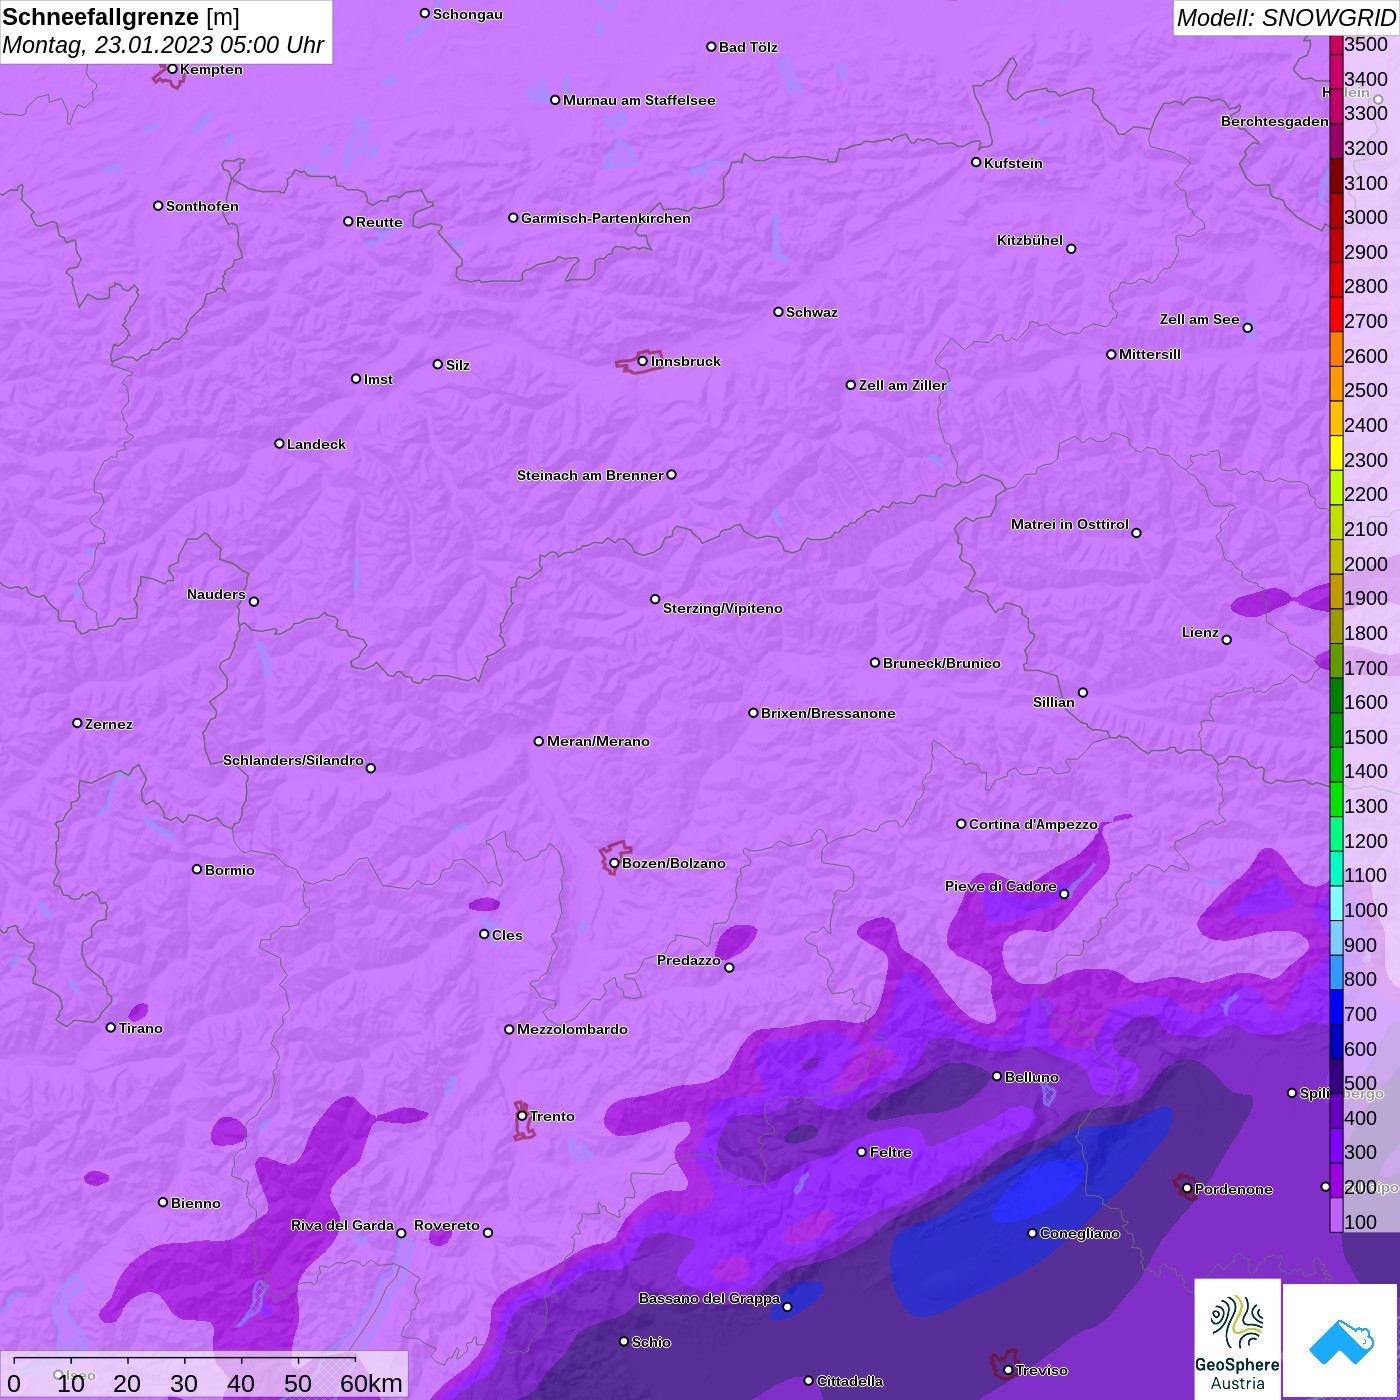Image resolution: width=1400 pixels, height=1400 pixels.
Task: Click the Belluno marker dot
Action: [997, 1076]
